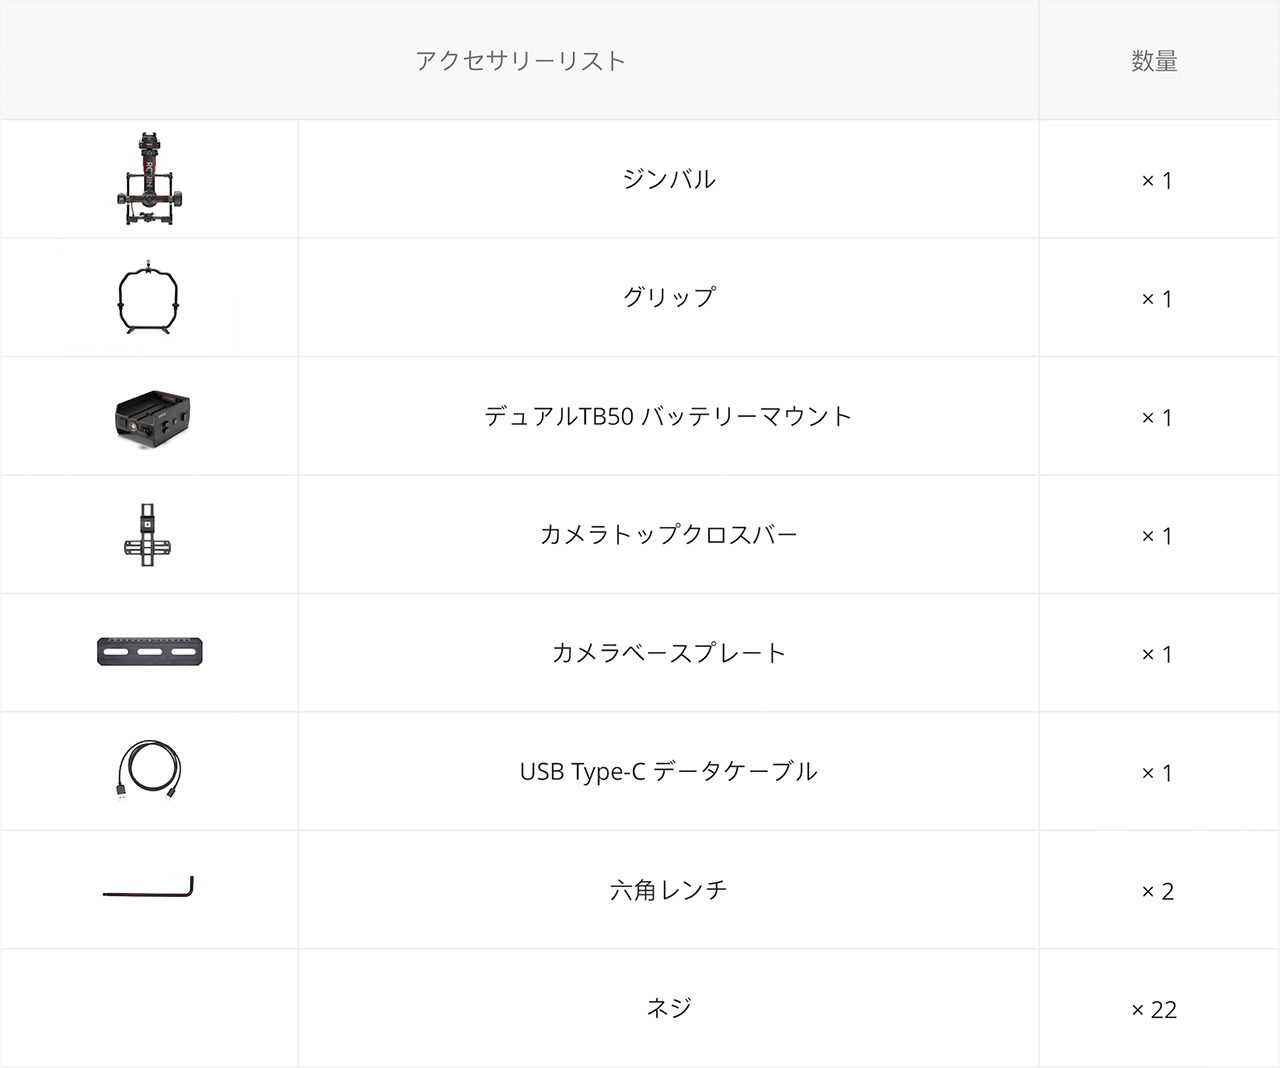Select the ジンバル item name
Image resolution: width=1280 pixels, height=1068 pixels.
[x=668, y=180]
